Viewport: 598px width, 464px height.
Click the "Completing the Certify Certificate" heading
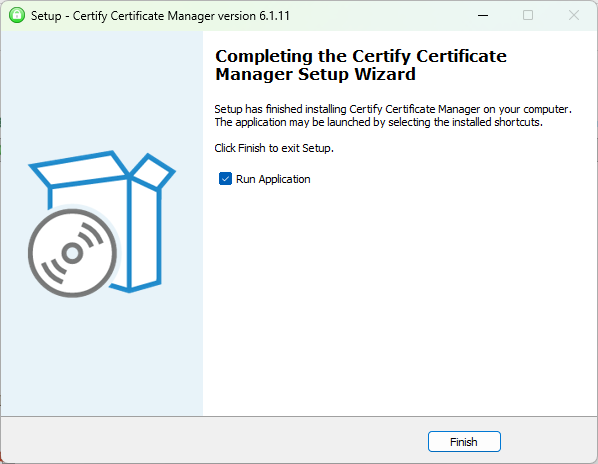pos(361,56)
